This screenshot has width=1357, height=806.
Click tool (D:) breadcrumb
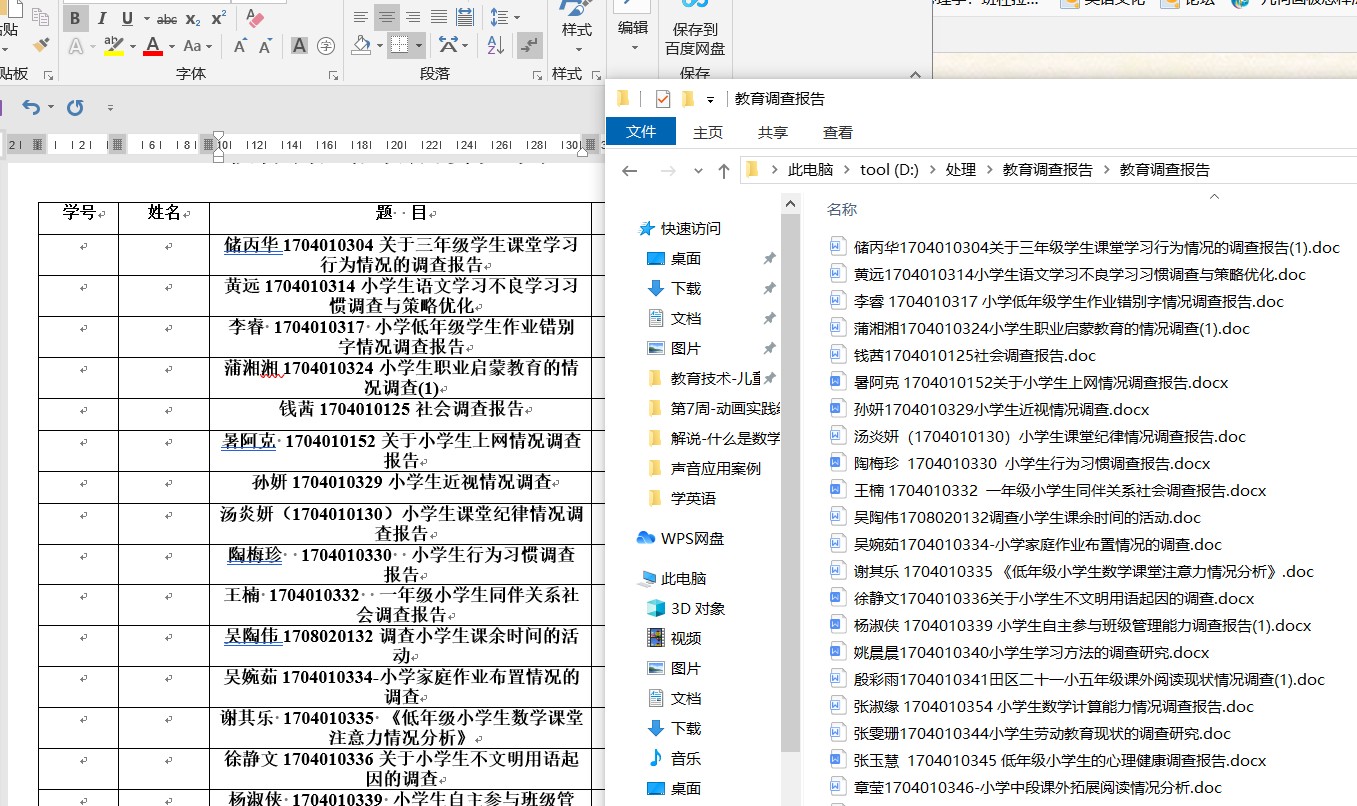coord(889,170)
